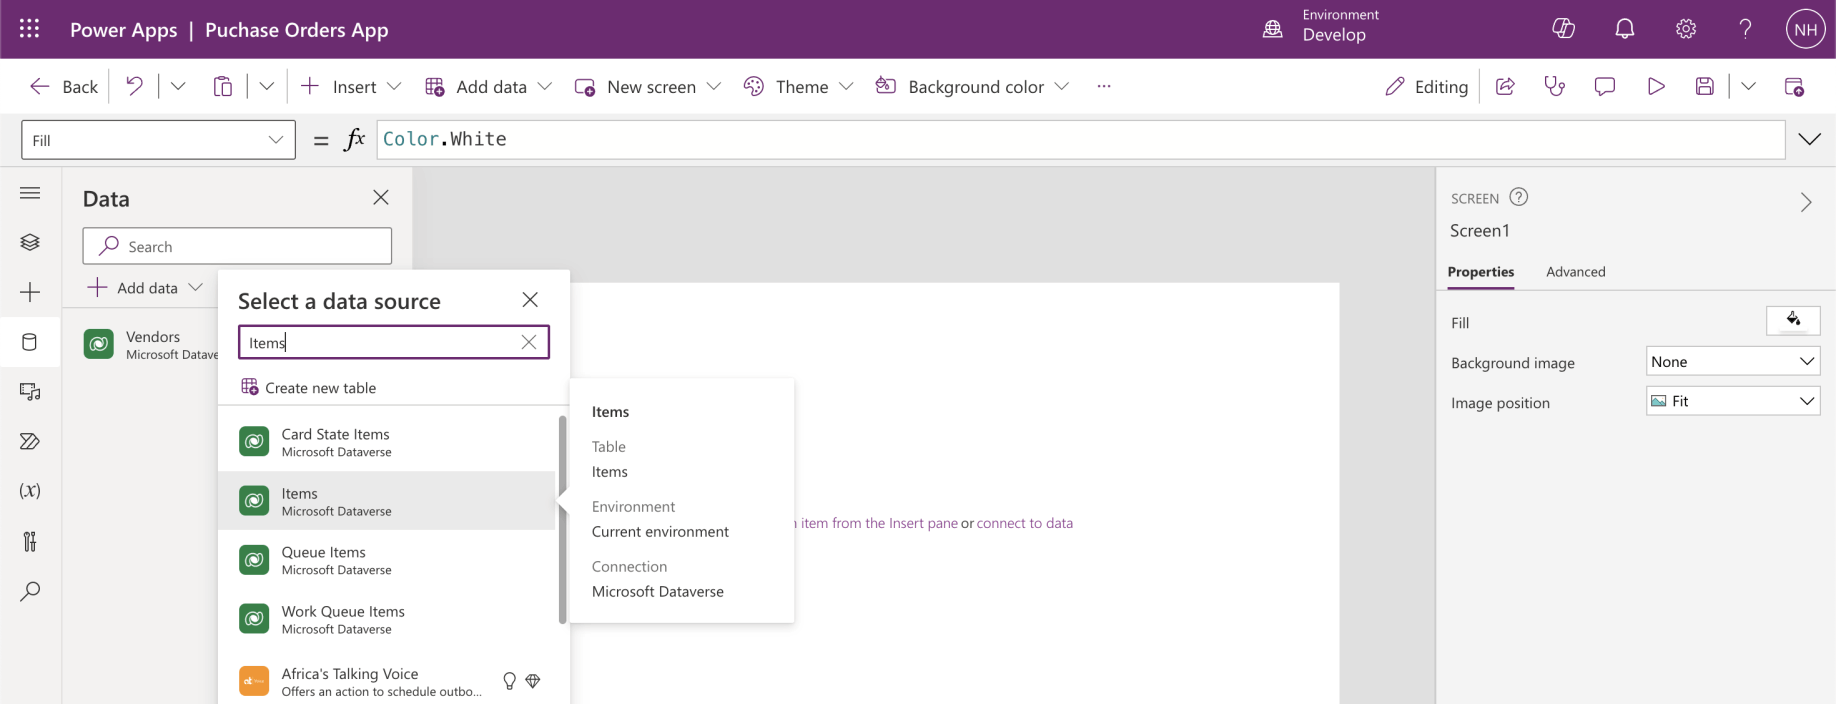Open the app launcher waffle icon
The width and height of the screenshot is (1836, 704).
tap(29, 29)
